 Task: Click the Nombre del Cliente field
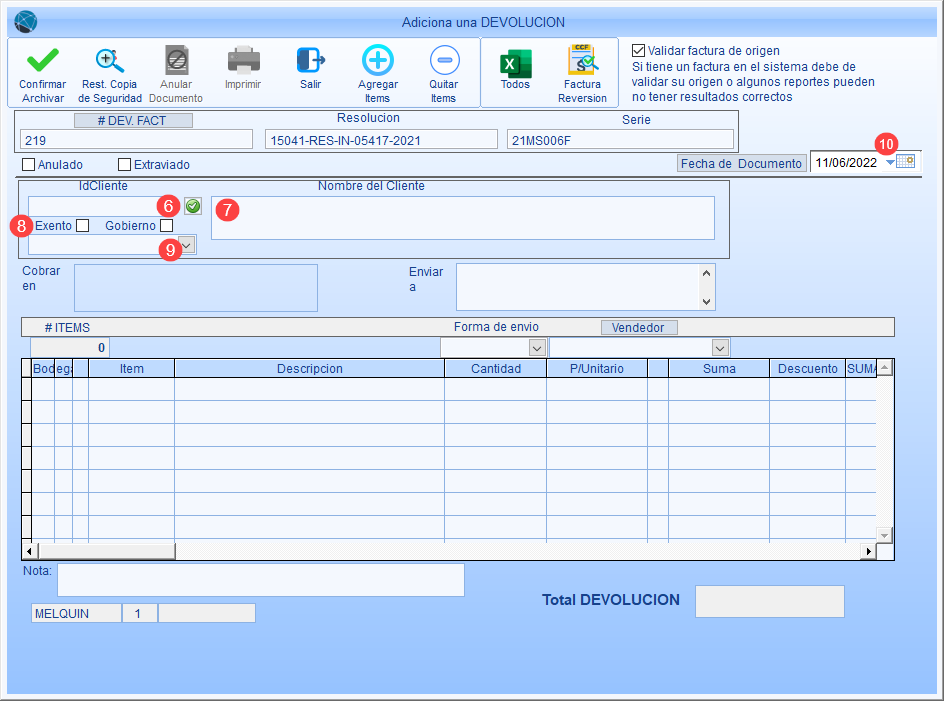click(x=462, y=217)
